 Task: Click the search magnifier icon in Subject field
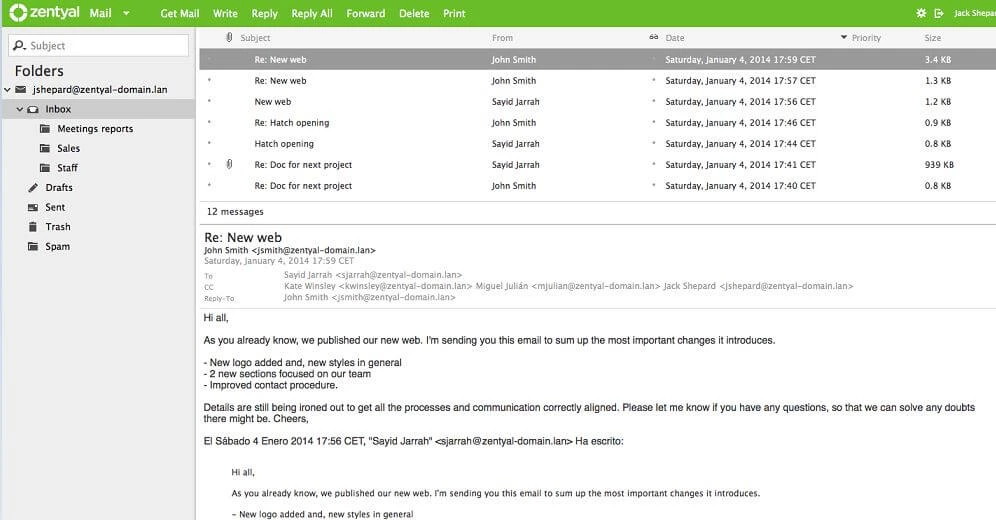(20, 46)
